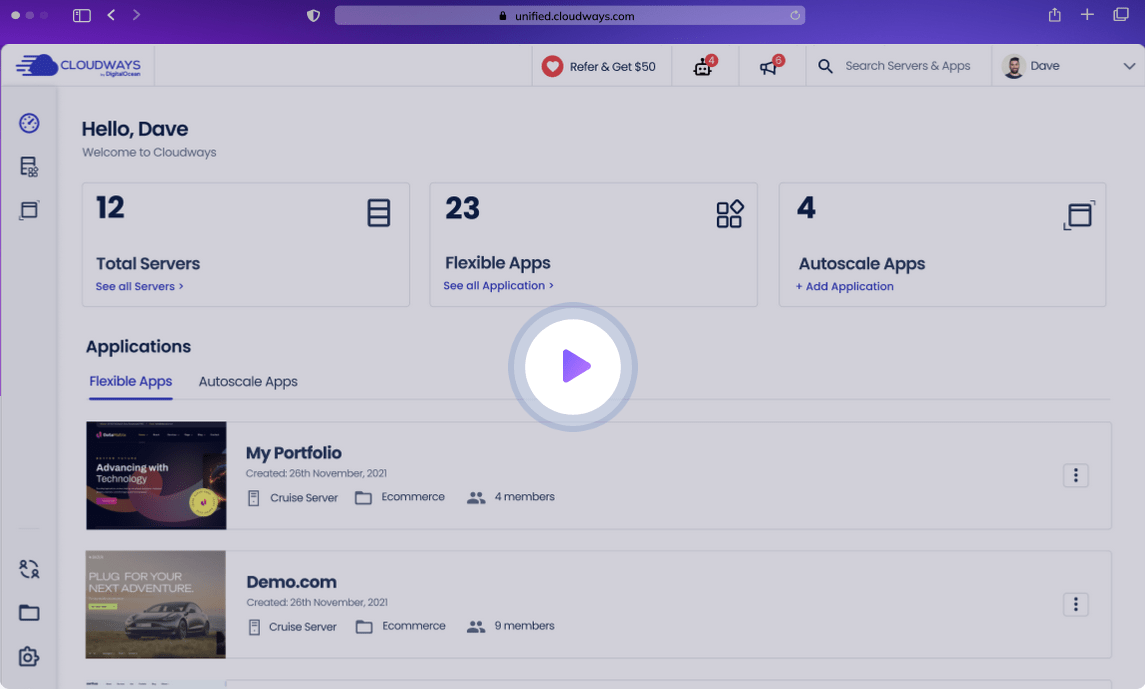Reload the page with the refresh icon
Screen dimensions: 1145x689
(794, 15)
